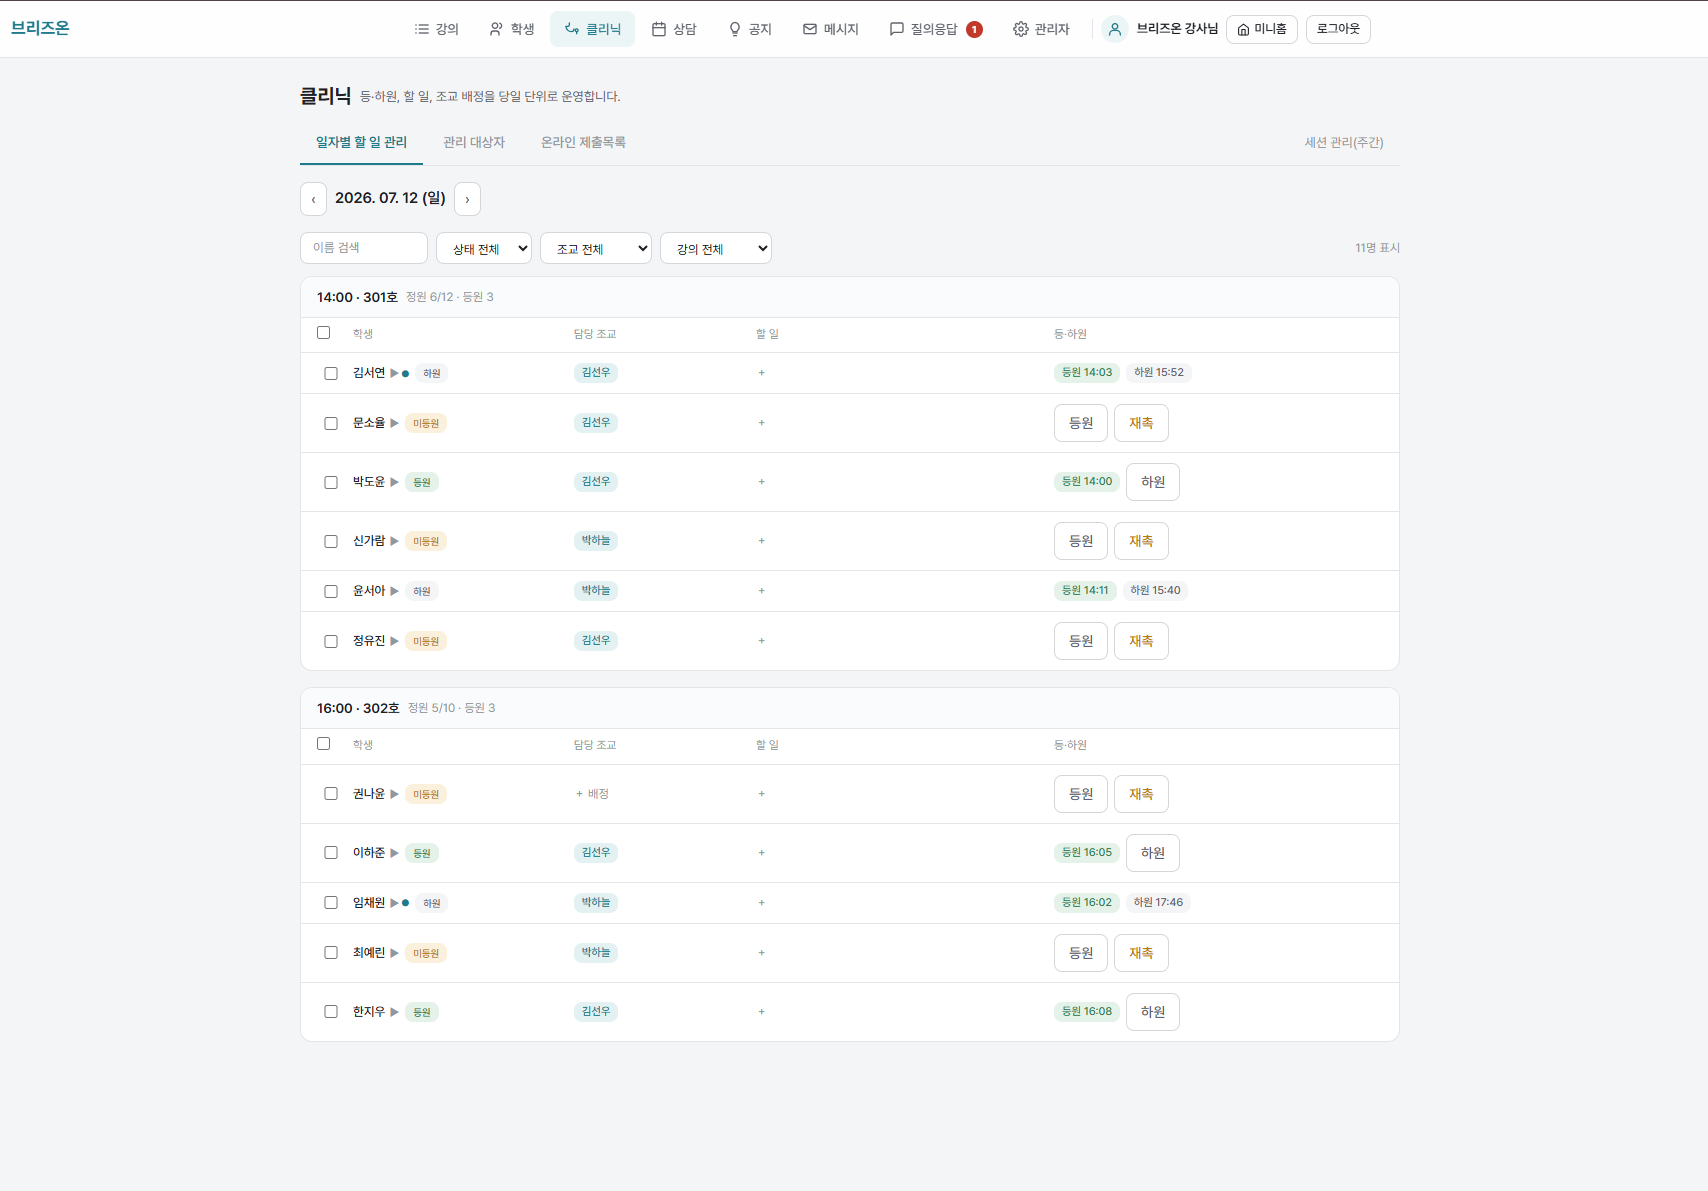Click 하원 button for 한지우
The image size is (1708, 1191).
click(x=1153, y=1012)
